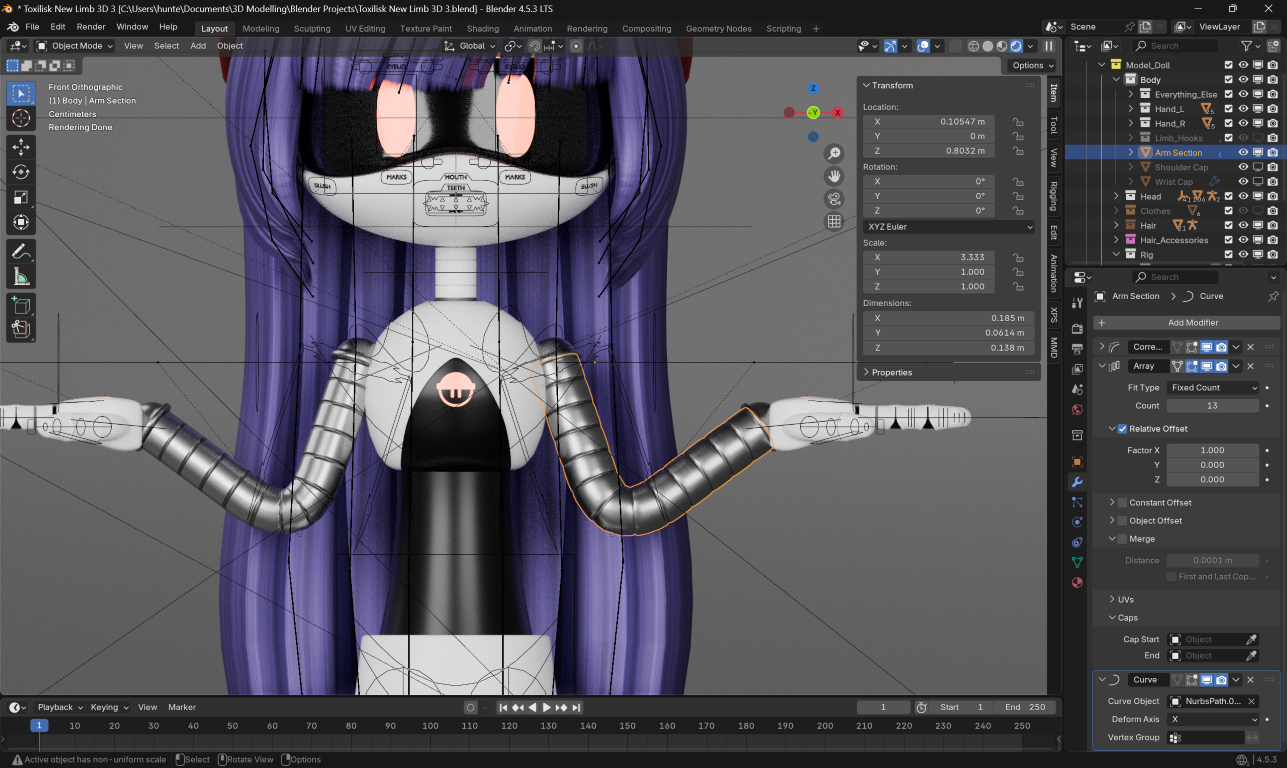Toggle X location lock icon
The width and height of the screenshot is (1287, 768).
coord(1017,122)
